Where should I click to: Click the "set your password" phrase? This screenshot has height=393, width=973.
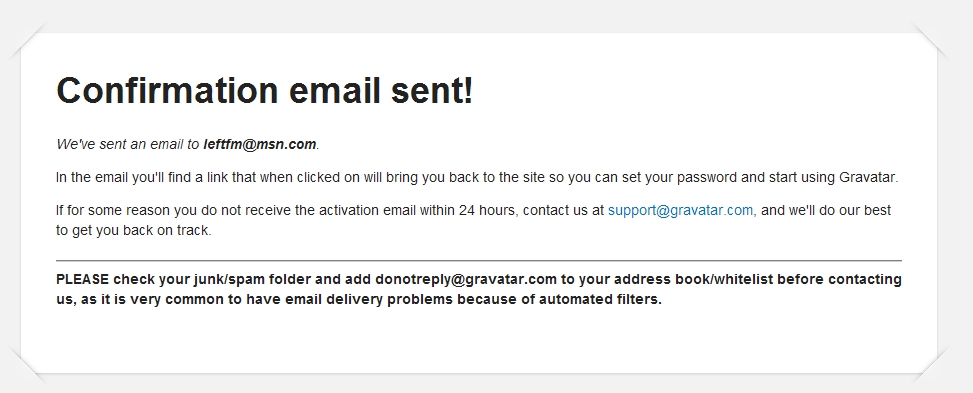pyautogui.click(x=680, y=177)
